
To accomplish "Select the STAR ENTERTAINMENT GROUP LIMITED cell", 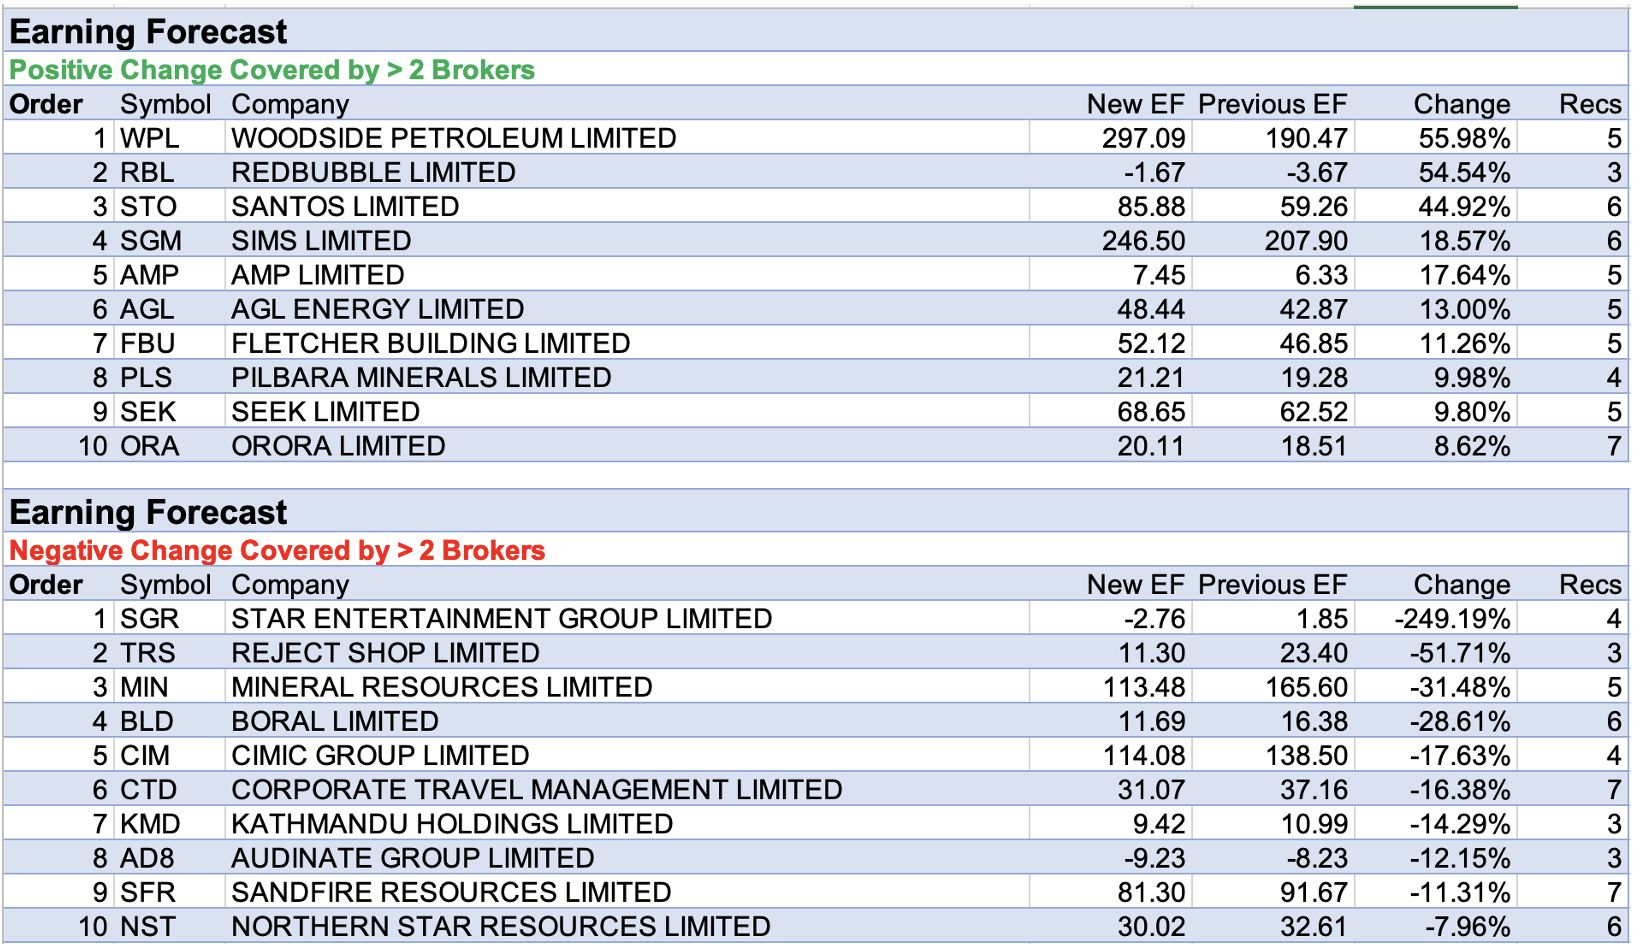I will (501, 619).
